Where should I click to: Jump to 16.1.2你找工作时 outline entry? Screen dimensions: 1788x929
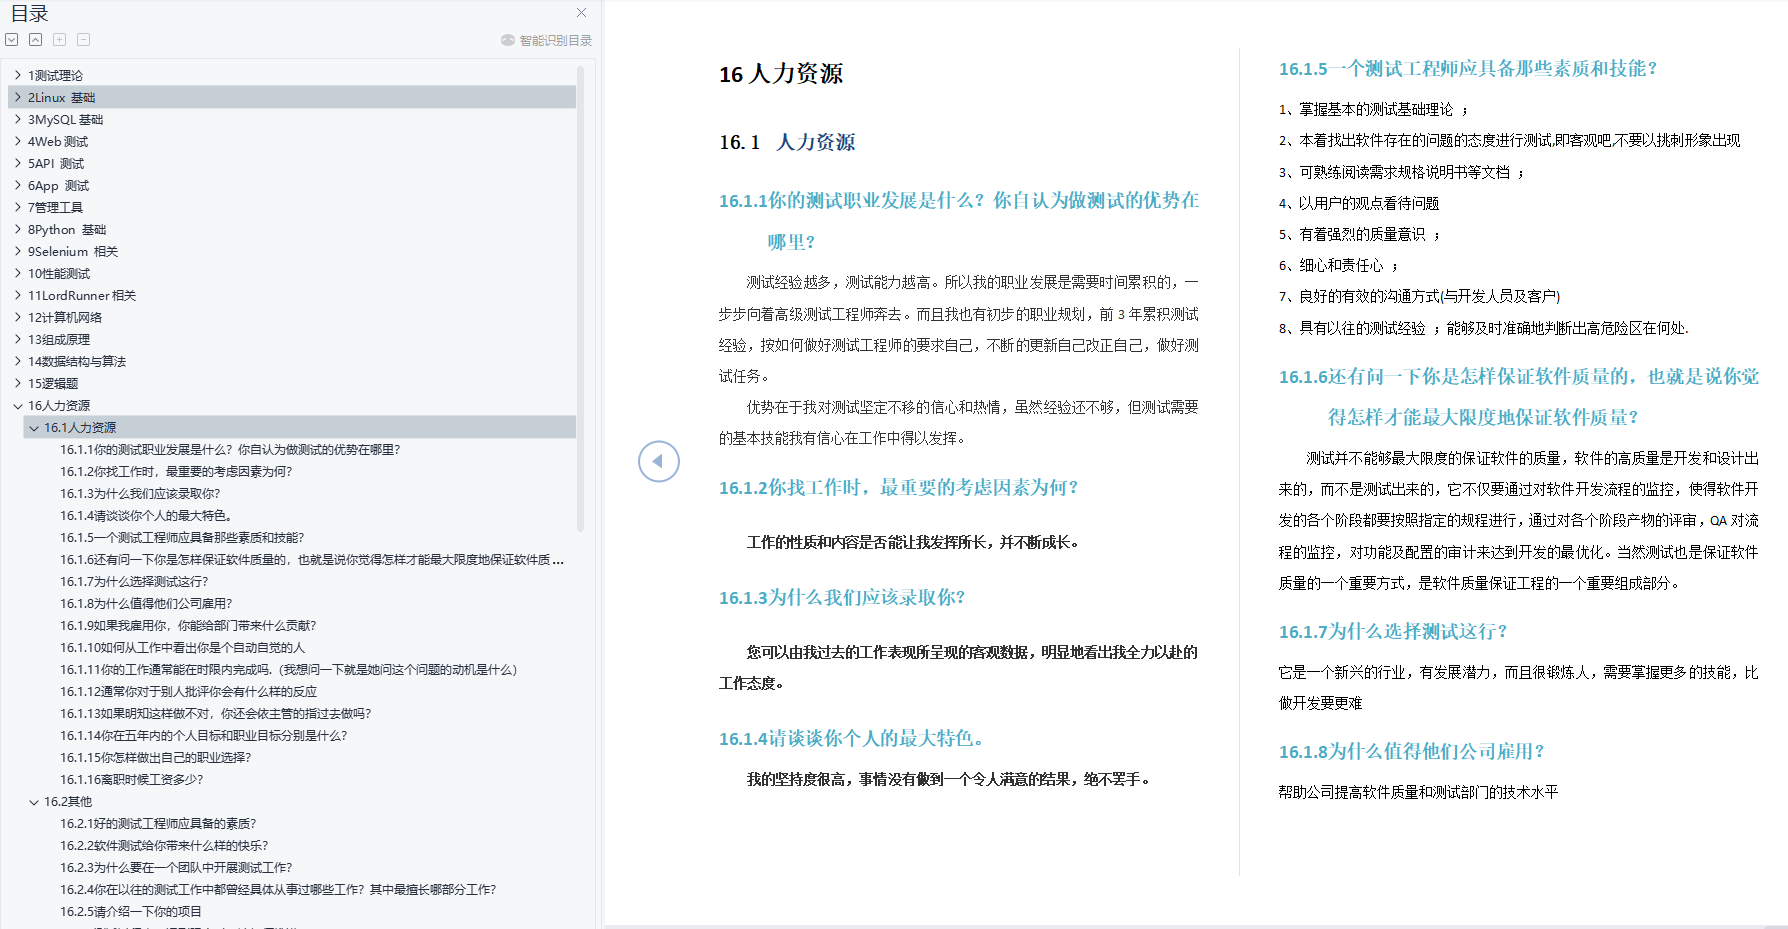[x=176, y=472]
